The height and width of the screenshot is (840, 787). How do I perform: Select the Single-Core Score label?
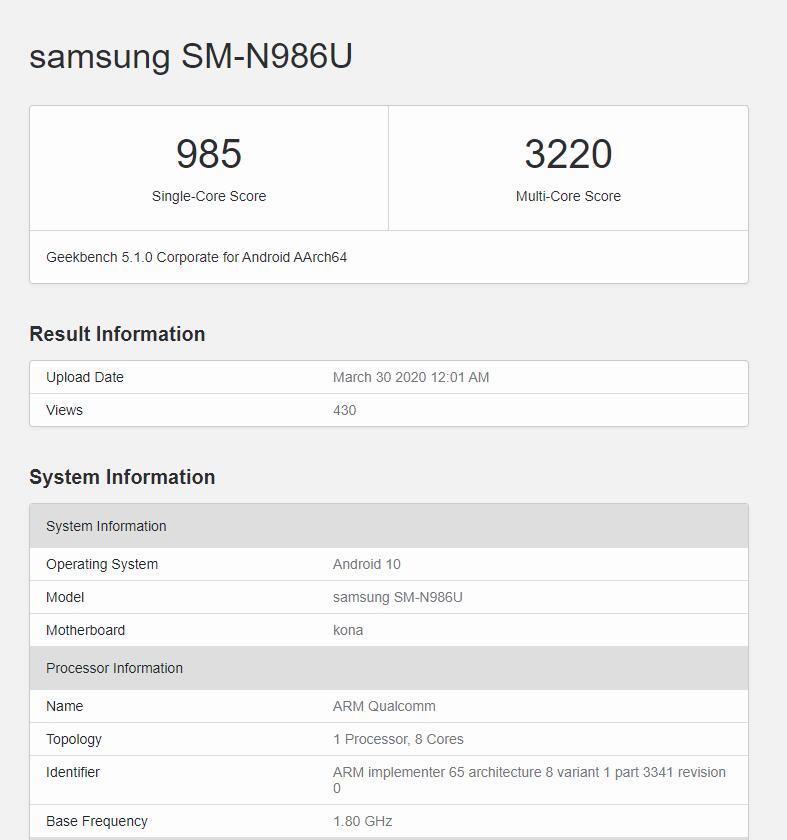point(209,196)
